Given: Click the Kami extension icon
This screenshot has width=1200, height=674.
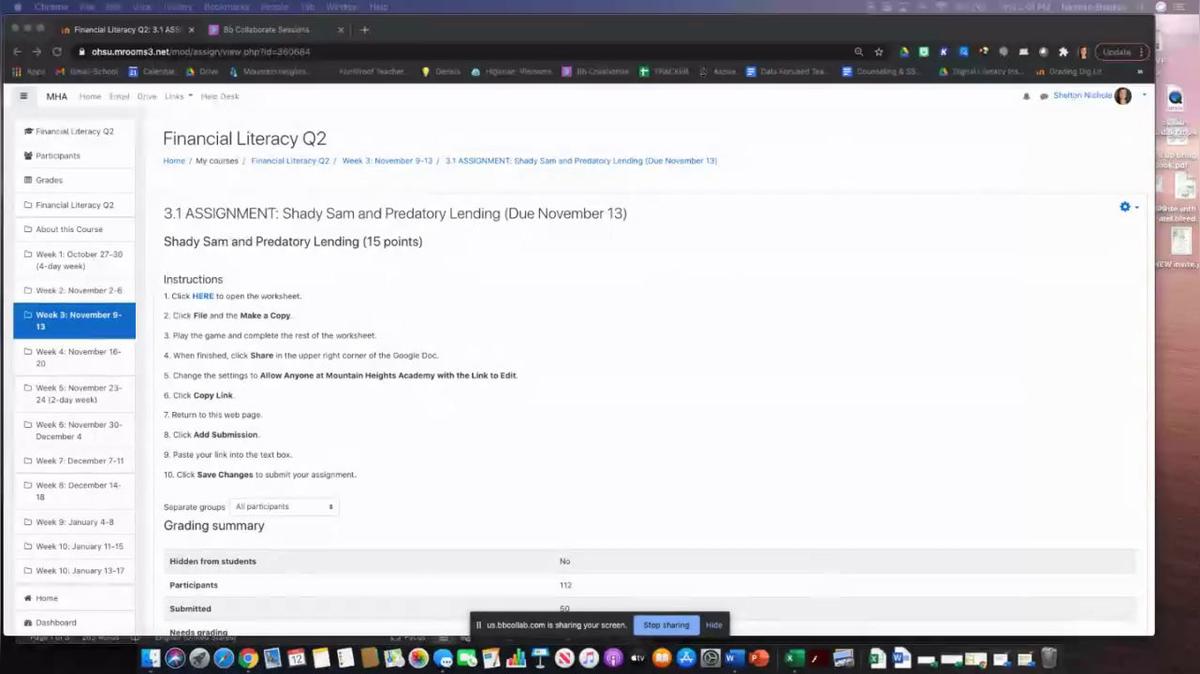Looking at the screenshot, I should point(943,51).
